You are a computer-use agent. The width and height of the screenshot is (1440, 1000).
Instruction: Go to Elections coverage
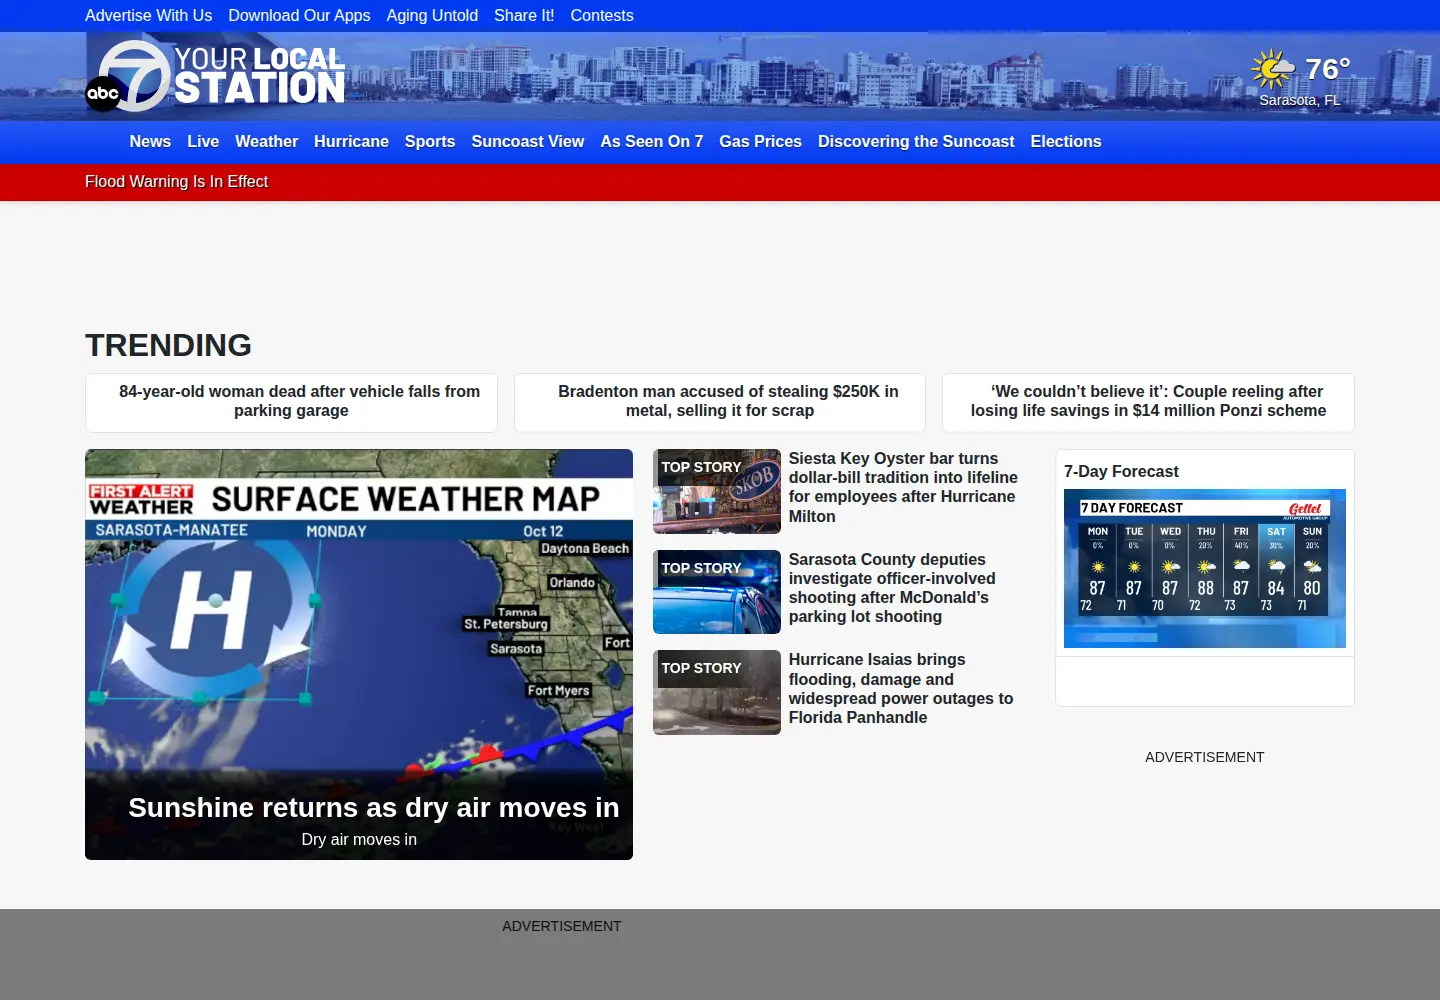pos(1066,142)
